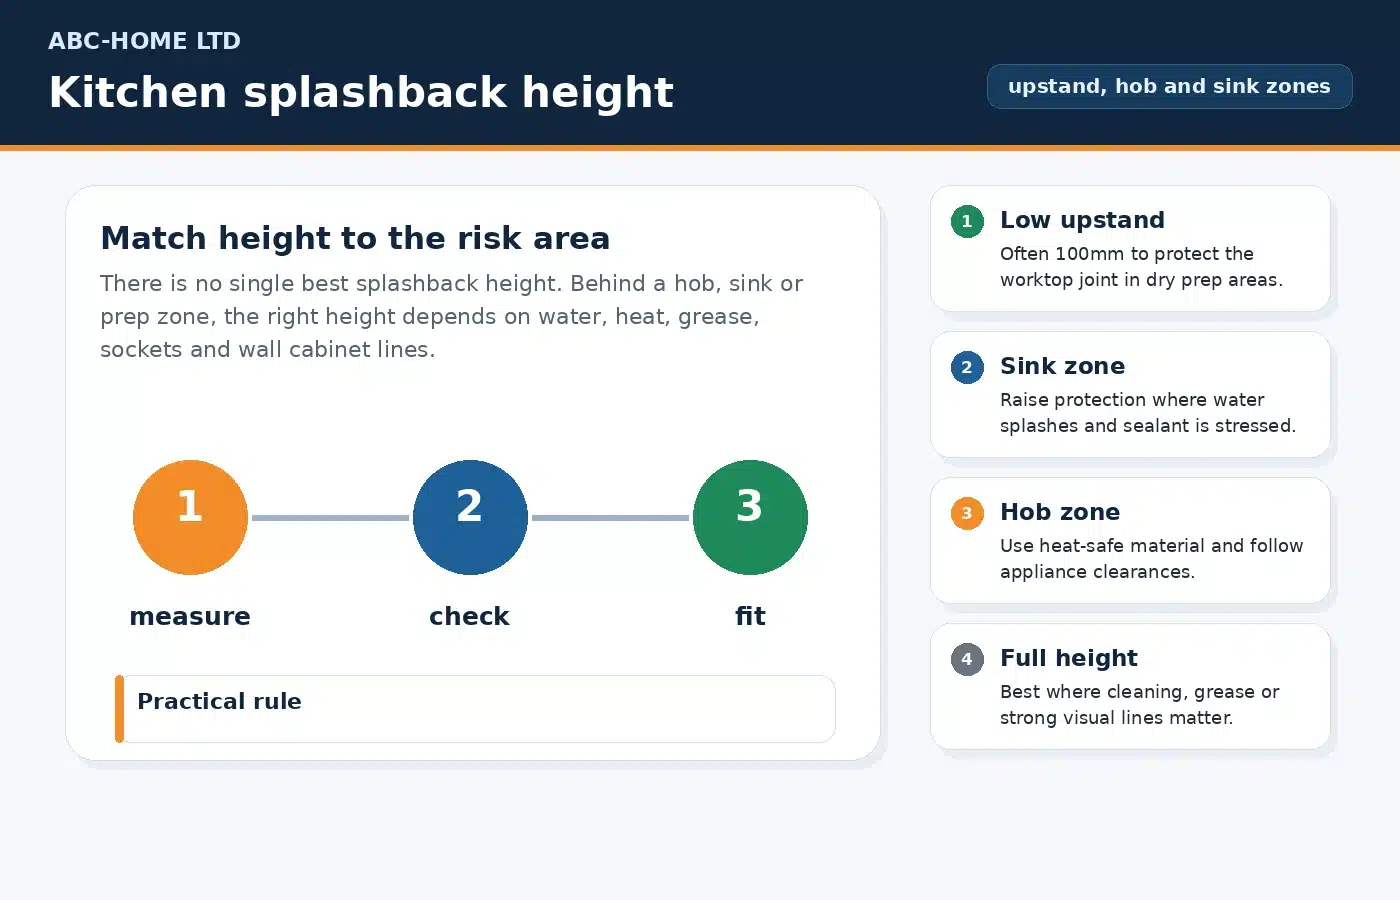Open the Full height card heading
Image resolution: width=1400 pixels, height=900 pixels.
[1069, 658]
